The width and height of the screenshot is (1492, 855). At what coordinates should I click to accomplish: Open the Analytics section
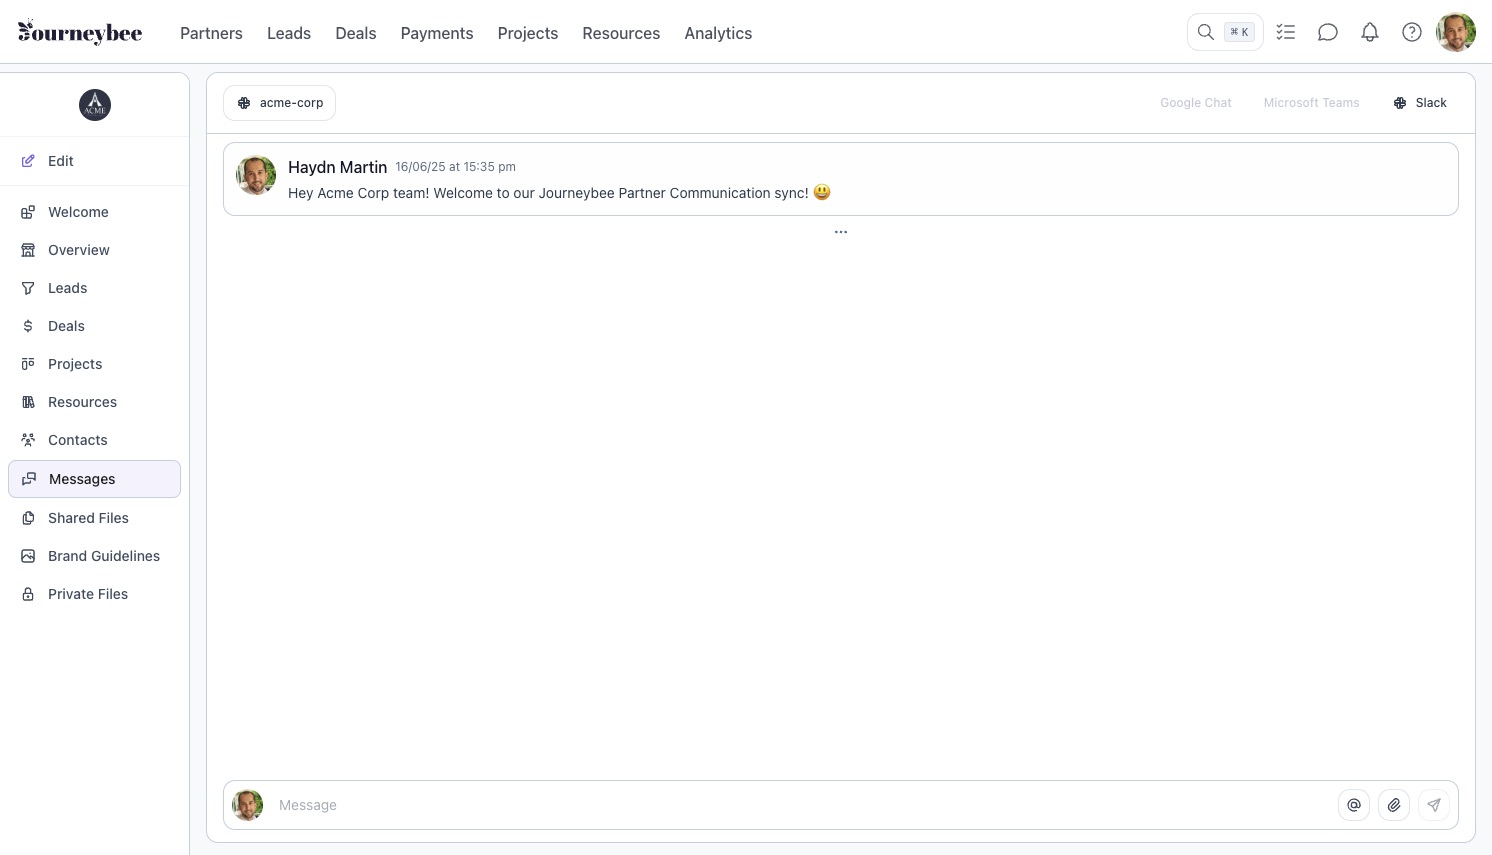pos(718,33)
